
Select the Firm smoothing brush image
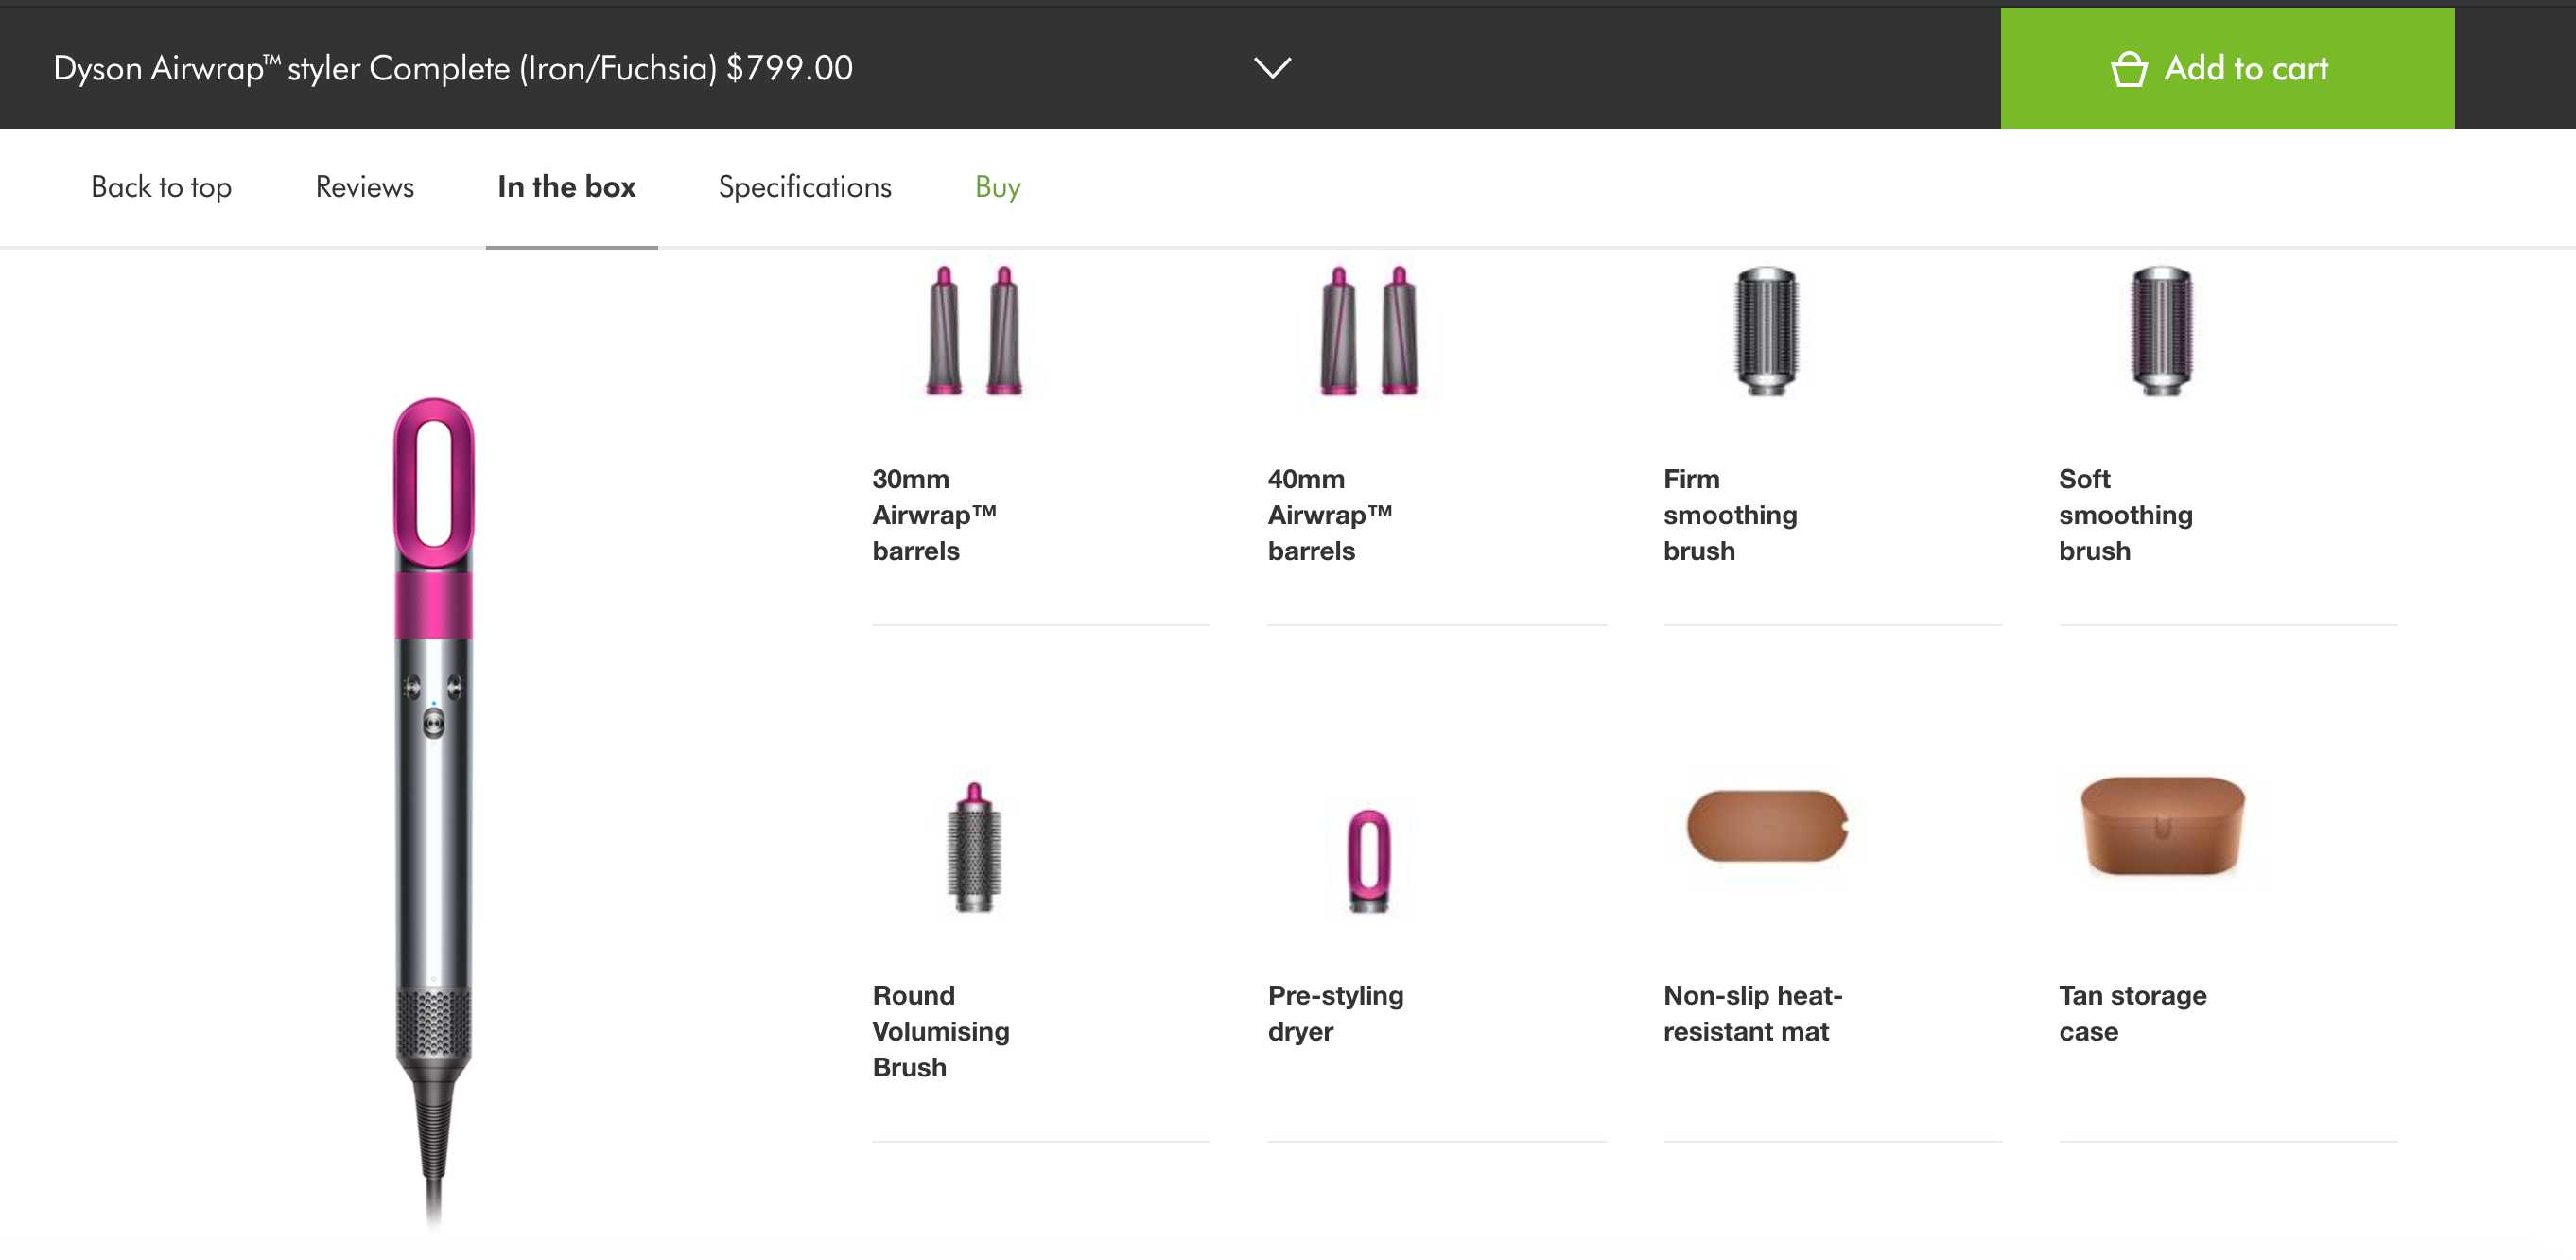click(1765, 331)
